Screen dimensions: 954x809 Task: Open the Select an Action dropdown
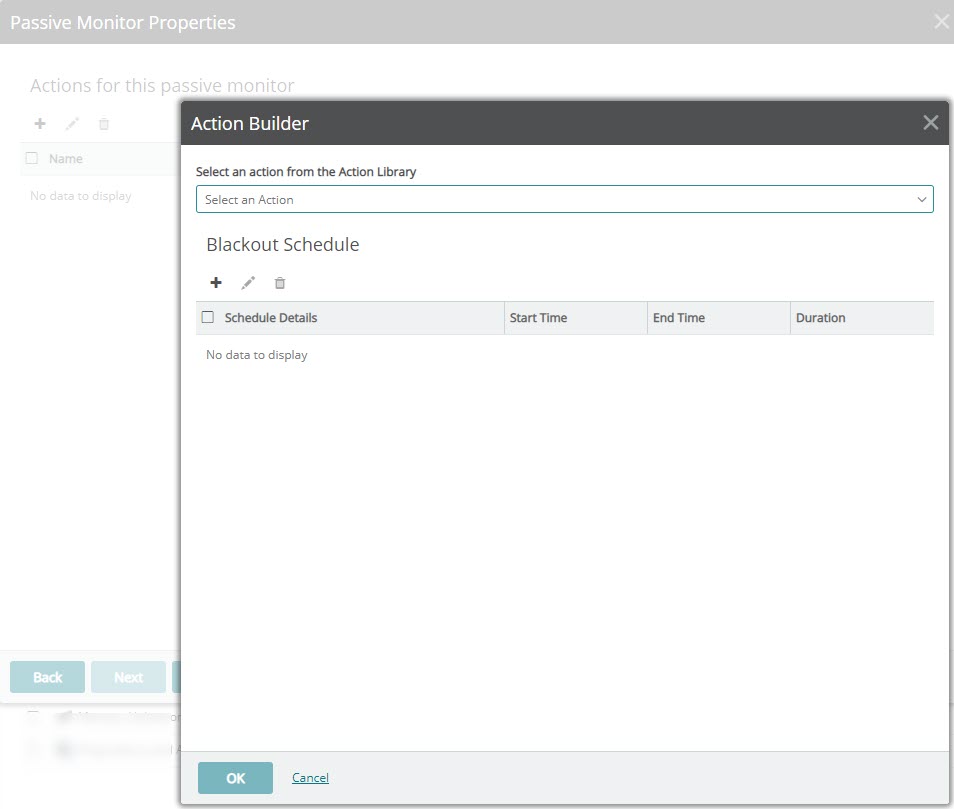(x=564, y=199)
